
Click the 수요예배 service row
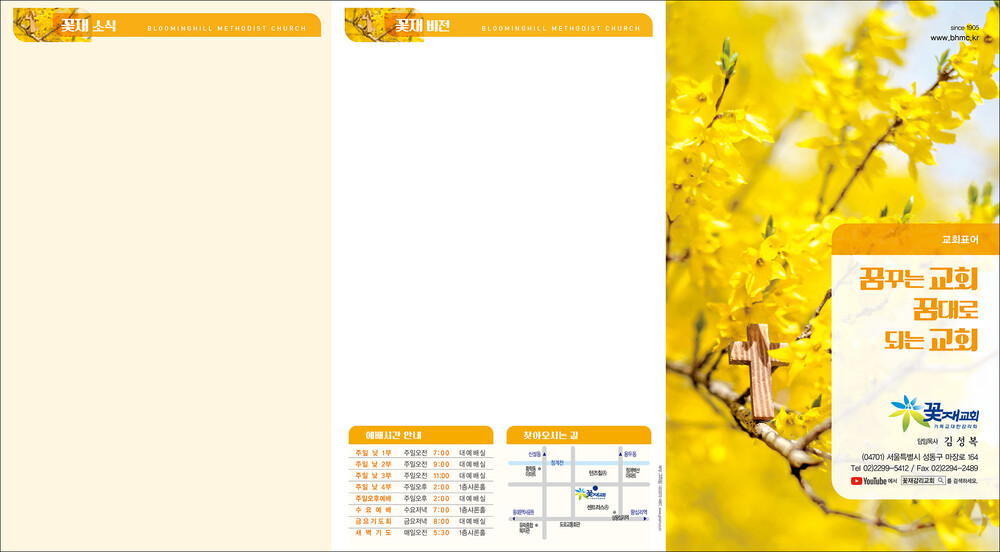[x=420, y=510]
